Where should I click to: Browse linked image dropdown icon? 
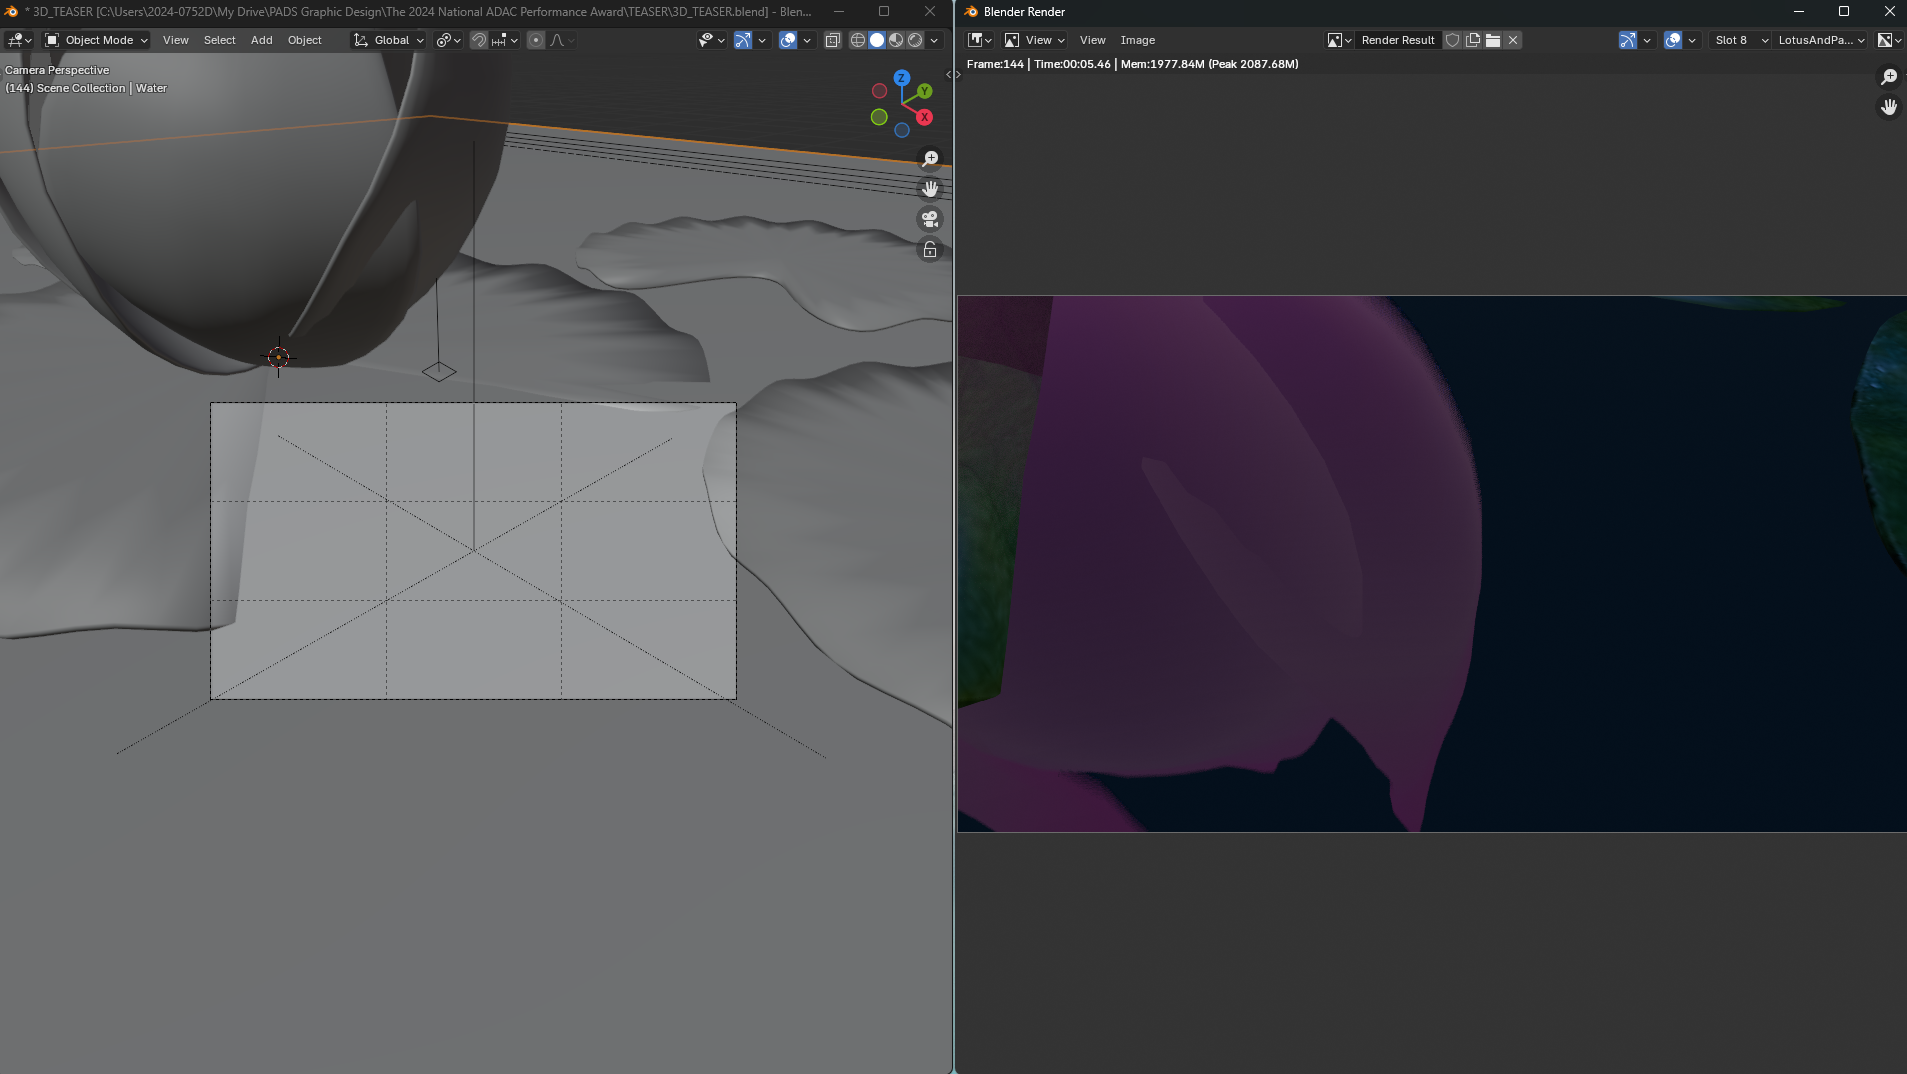click(1339, 40)
